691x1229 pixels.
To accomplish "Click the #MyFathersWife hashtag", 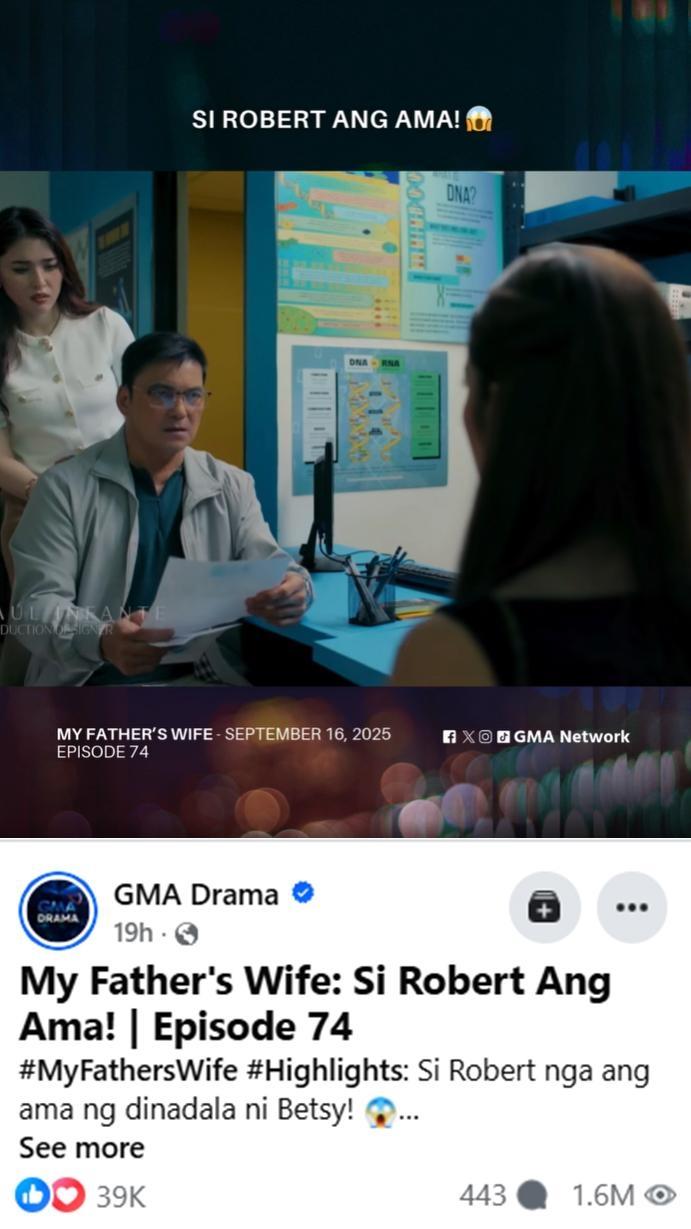I will tap(128, 1071).
